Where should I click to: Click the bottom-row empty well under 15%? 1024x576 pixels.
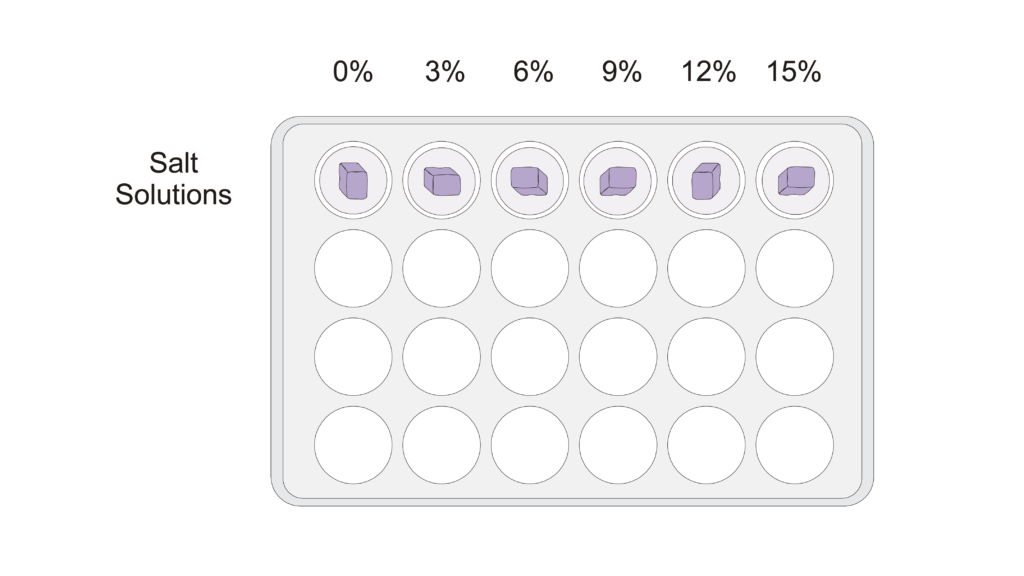(x=795, y=445)
